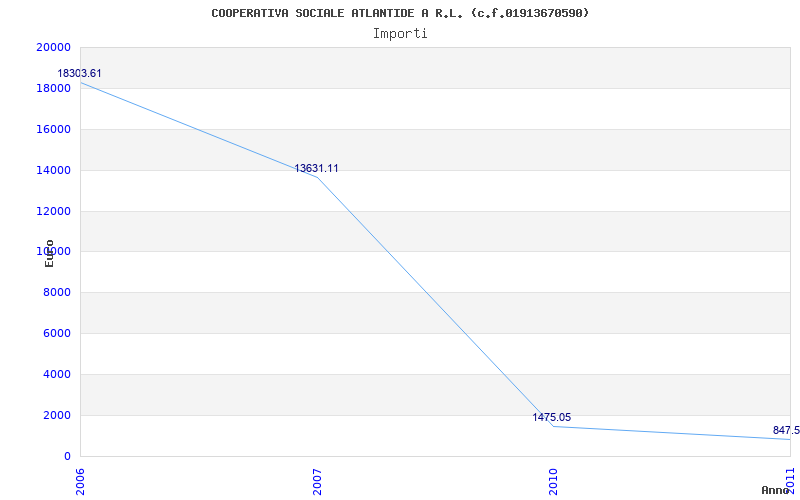The width and height of the screenshot is (800, 500).
Task: Click y-axis value 20000
Action: [53, 47]
